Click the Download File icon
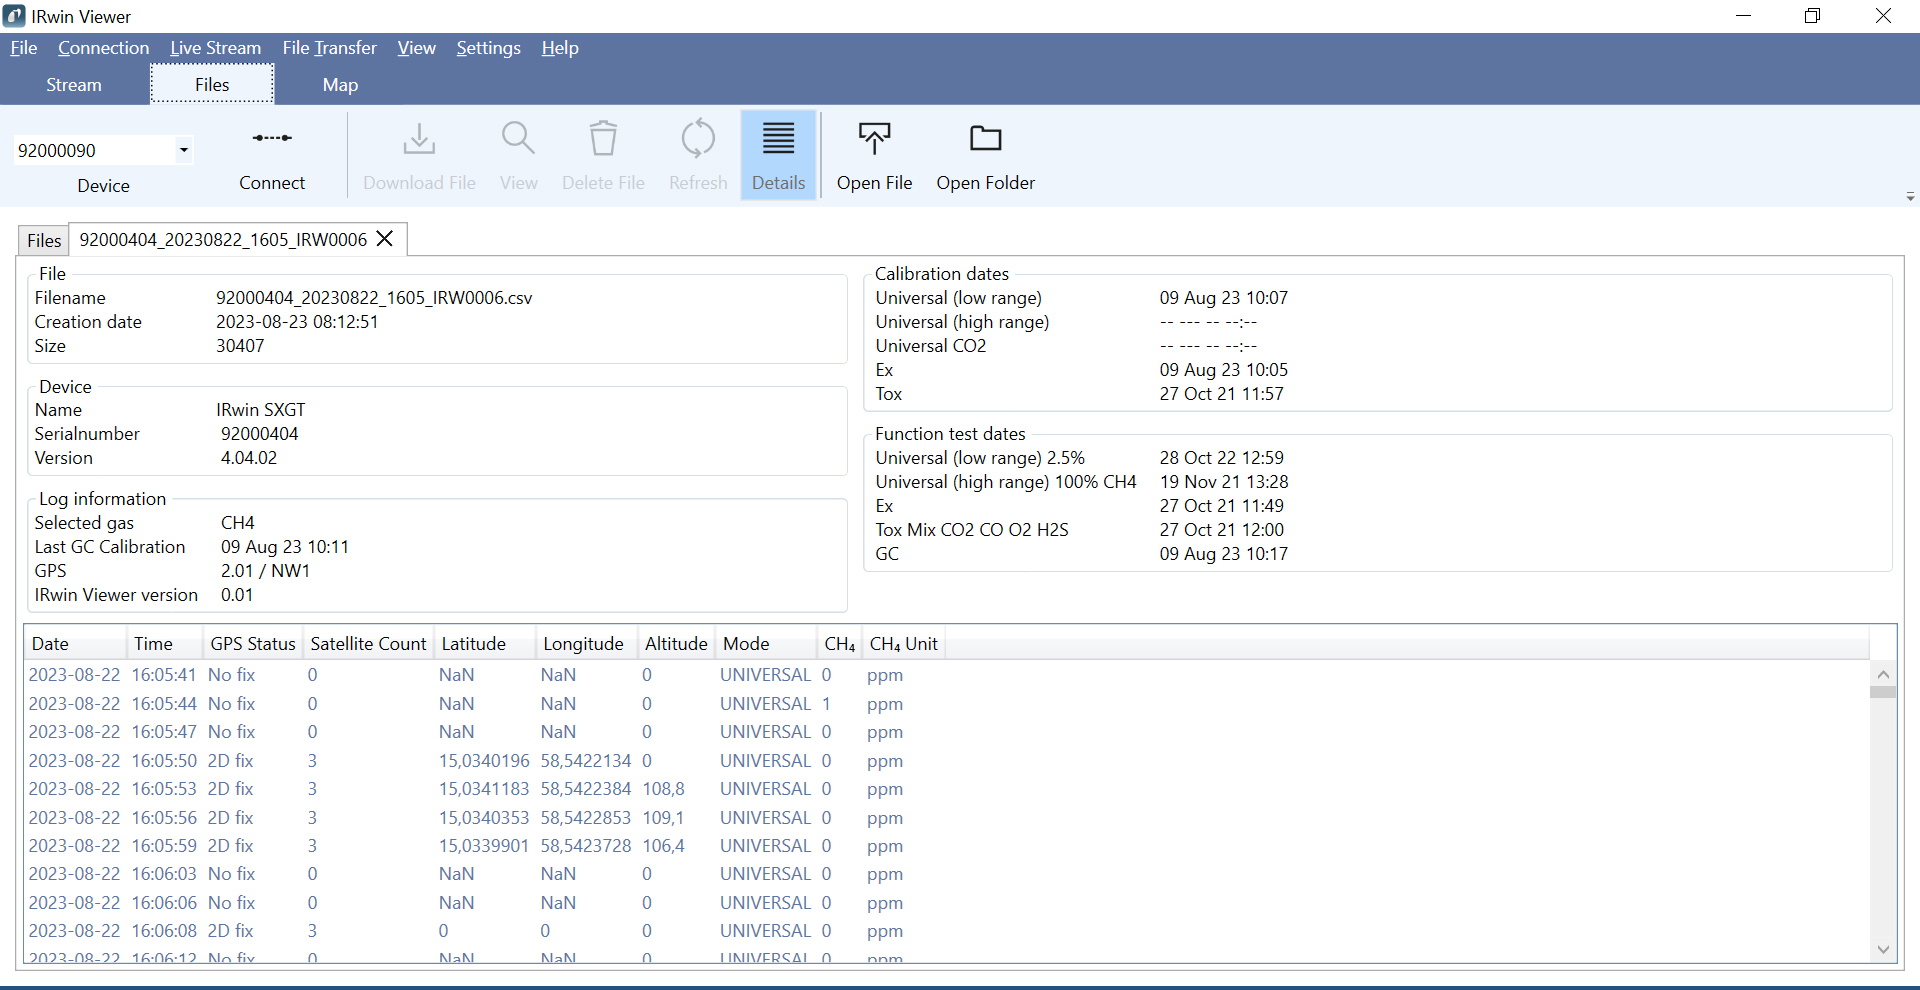1920x990 pixels. pos(419,140)
